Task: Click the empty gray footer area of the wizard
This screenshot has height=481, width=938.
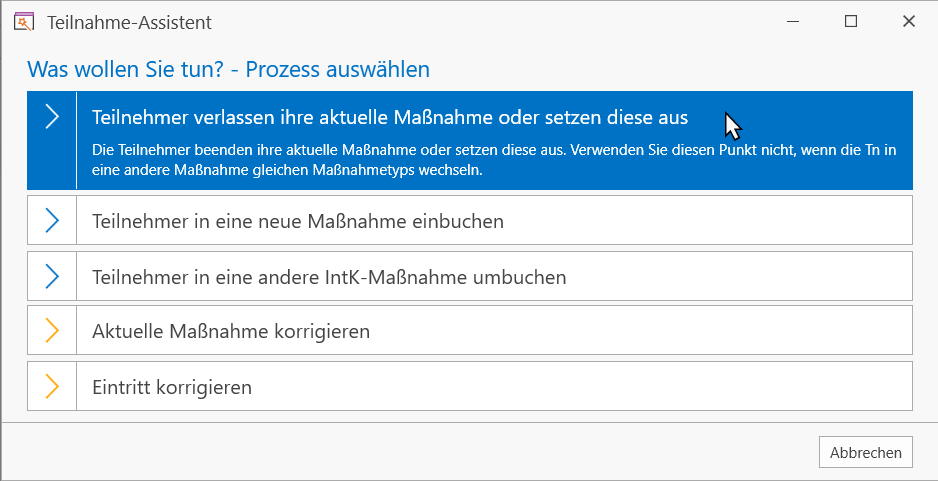Action: (x=407, y=452)
